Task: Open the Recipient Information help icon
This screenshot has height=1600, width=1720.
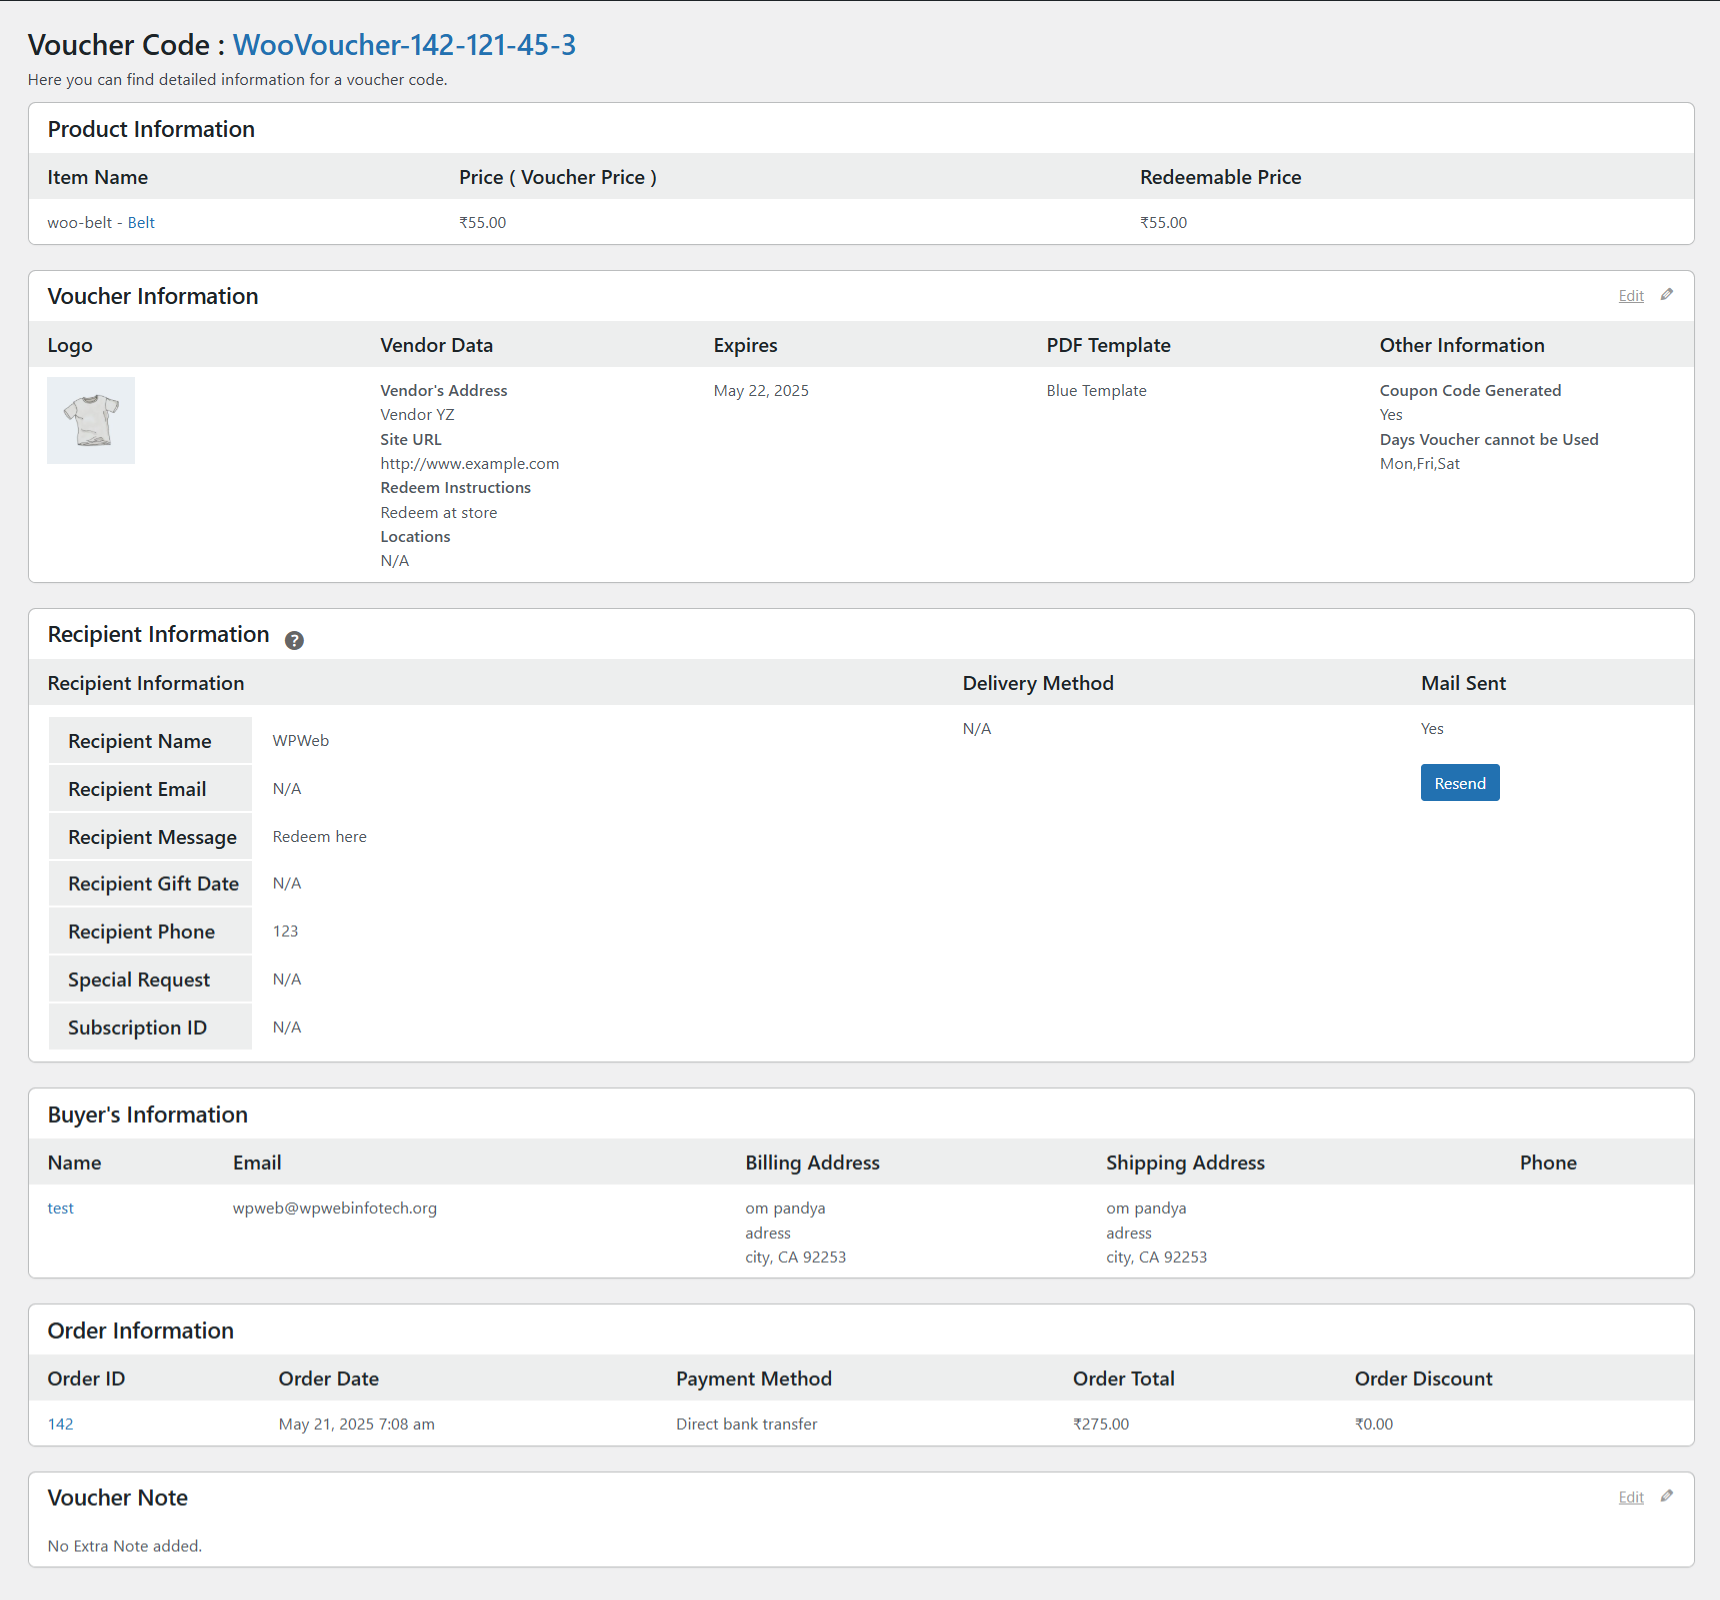Action: point(294,640)
